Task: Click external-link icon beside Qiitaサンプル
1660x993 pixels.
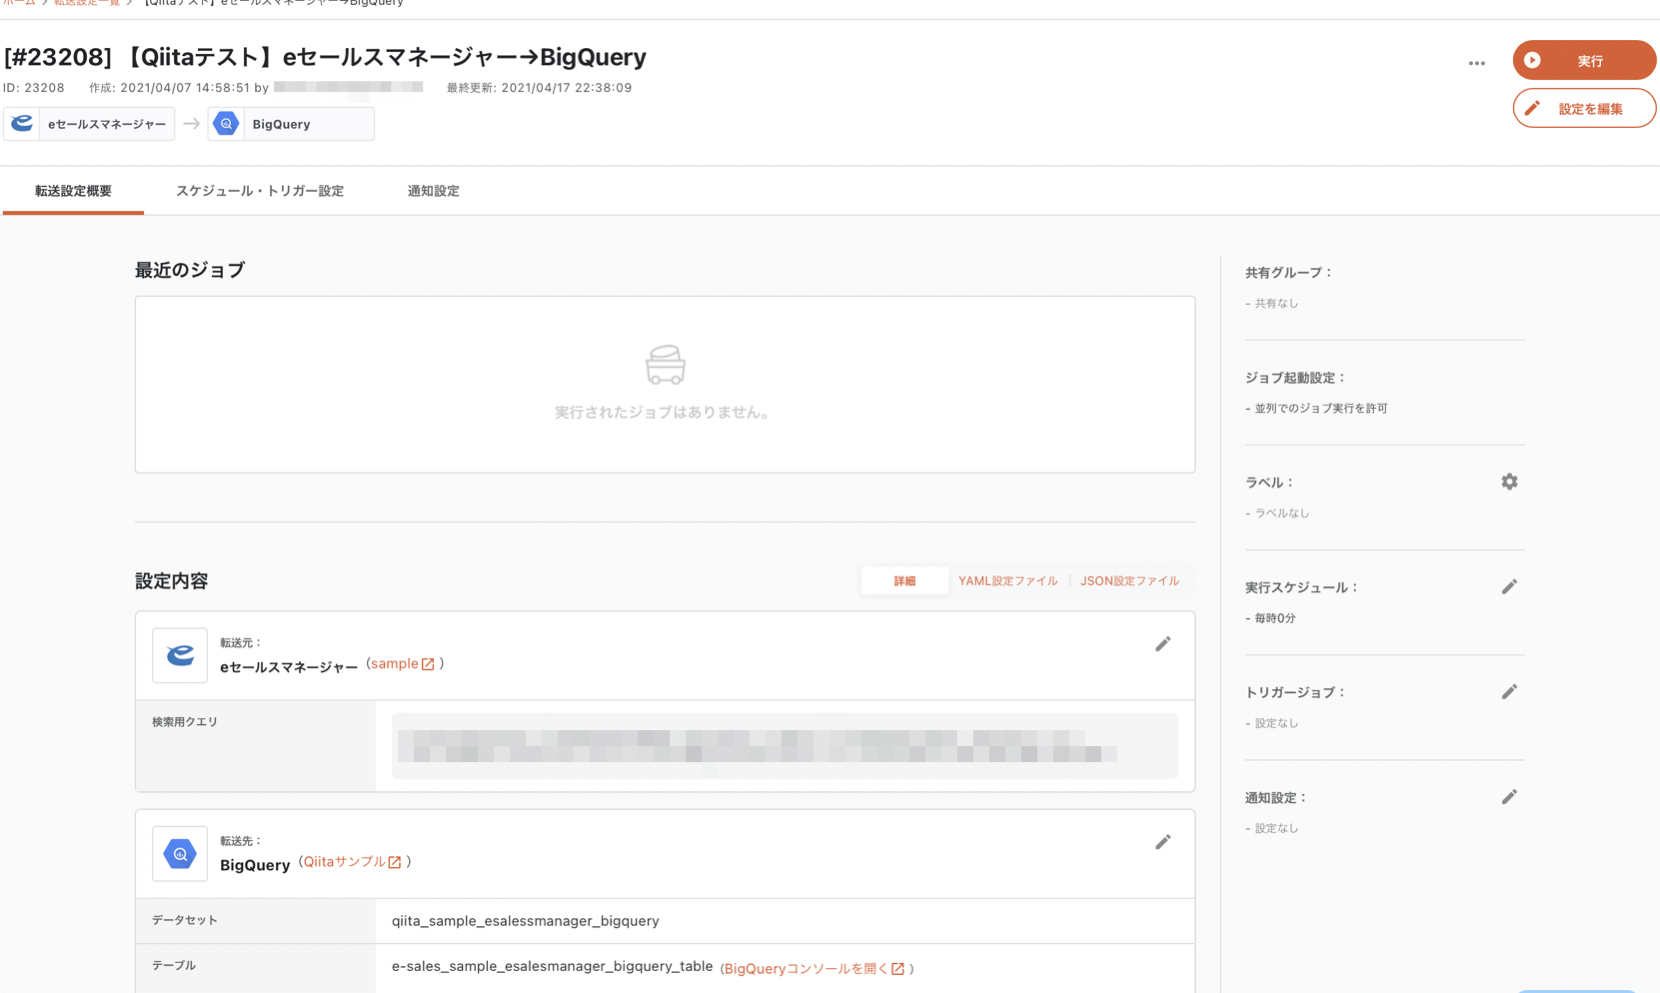Action: (x=395, y=862)
